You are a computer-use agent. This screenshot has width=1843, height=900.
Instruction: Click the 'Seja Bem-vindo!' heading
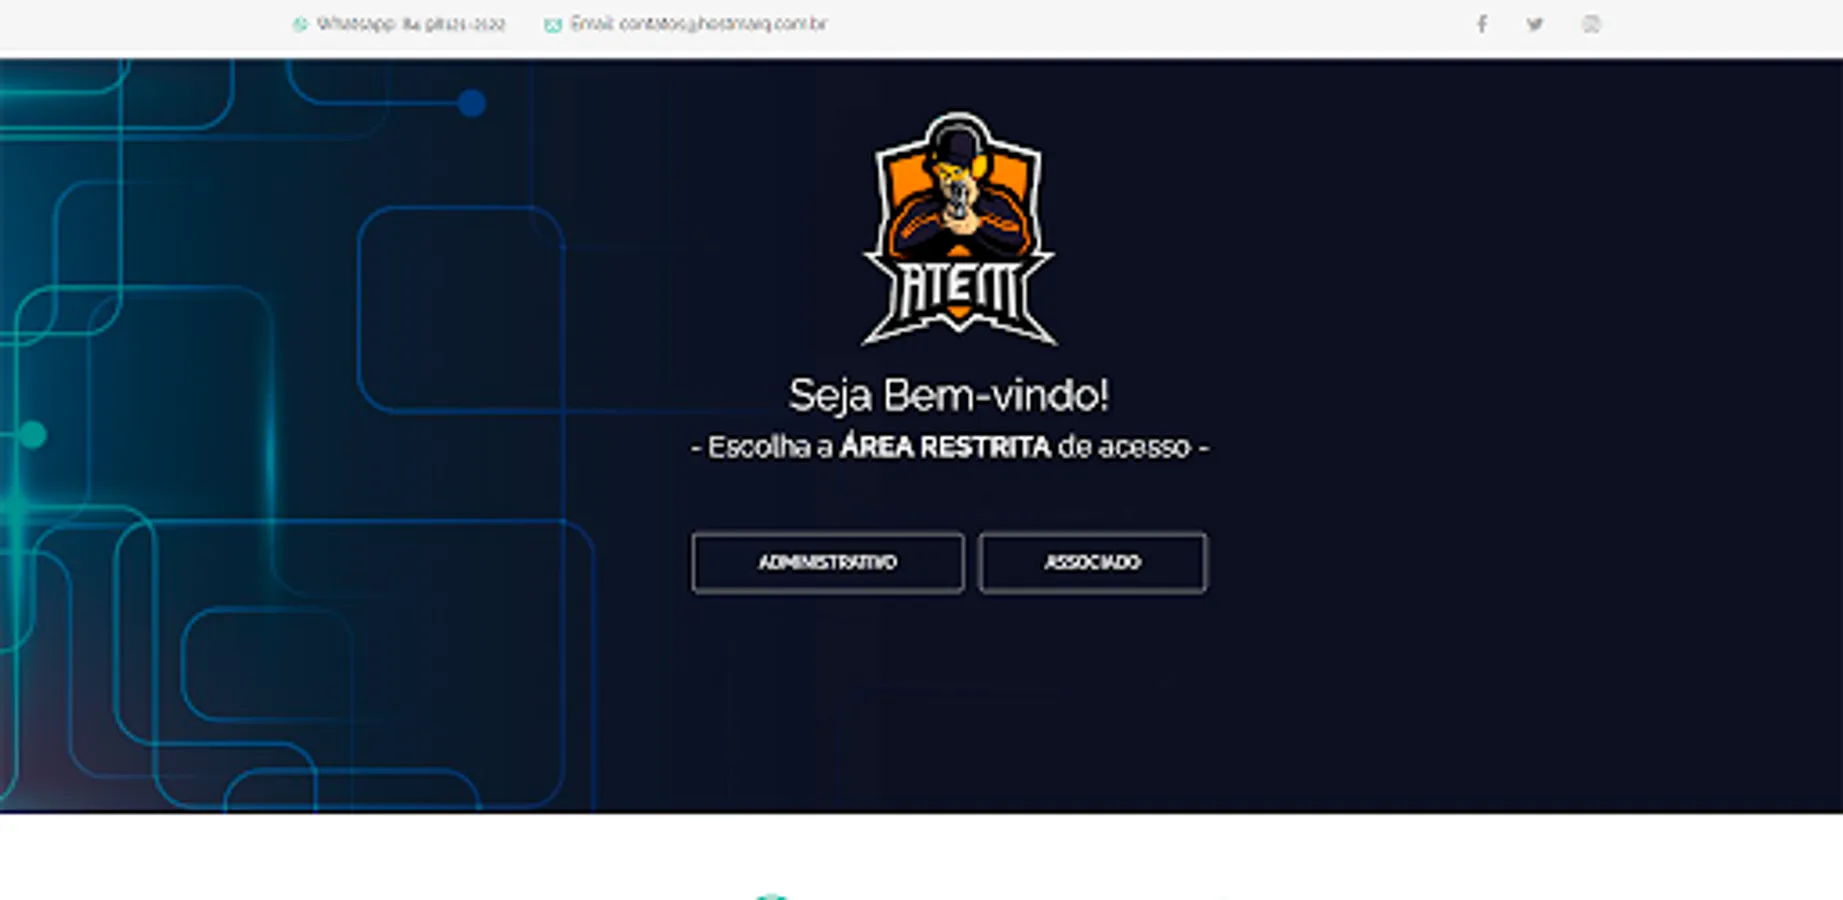click(x=948, y=395)
